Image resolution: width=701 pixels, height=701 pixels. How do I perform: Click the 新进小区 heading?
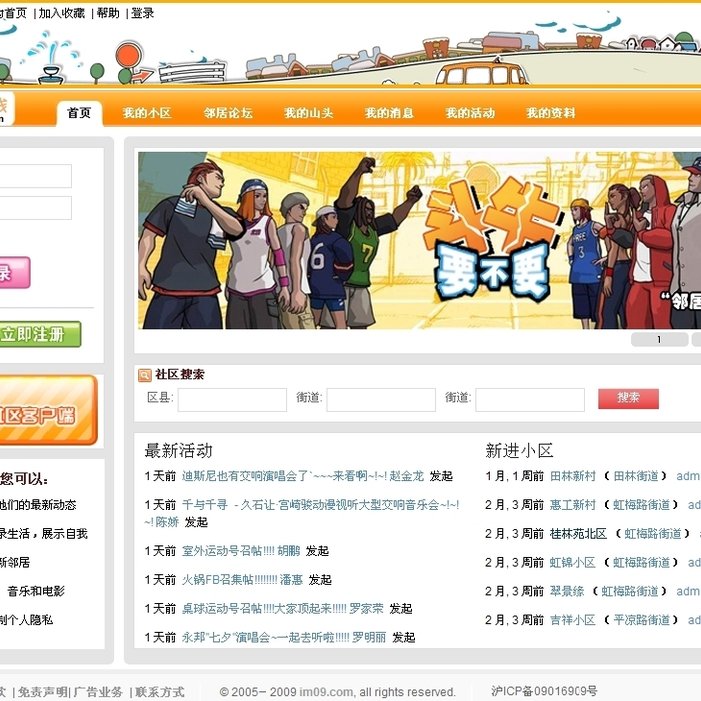click(x=519, y=451)
